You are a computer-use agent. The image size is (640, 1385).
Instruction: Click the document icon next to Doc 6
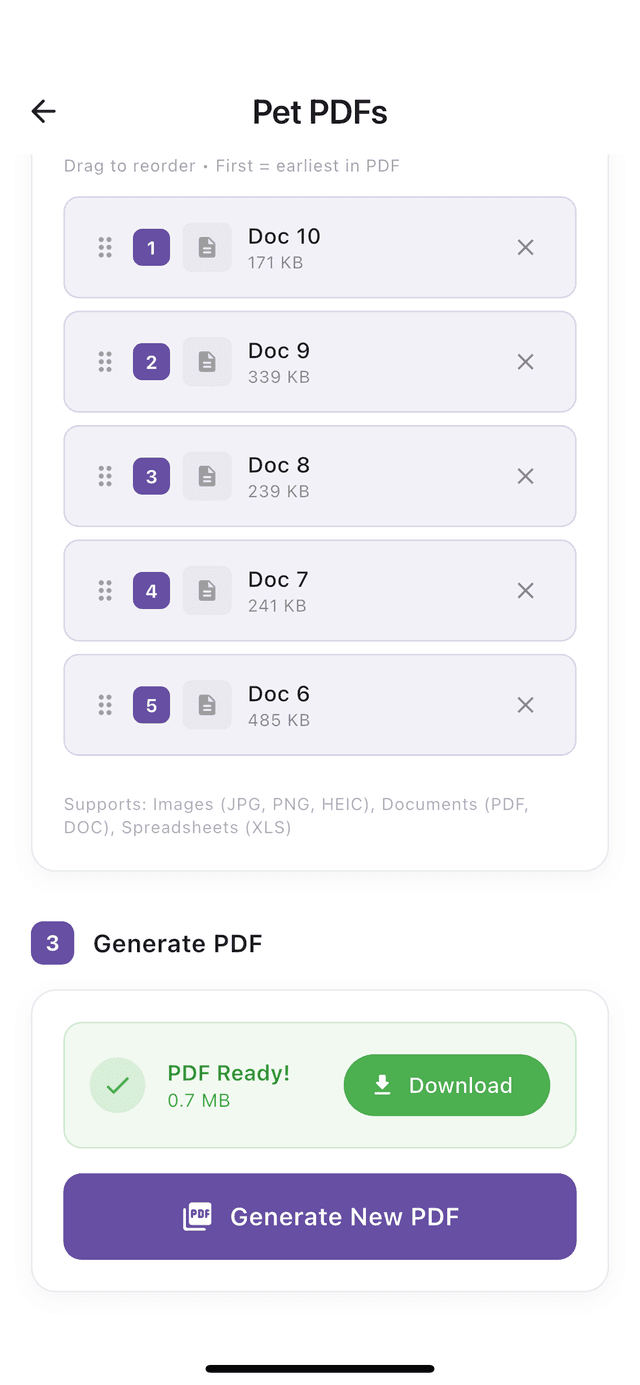coord(206,705)
